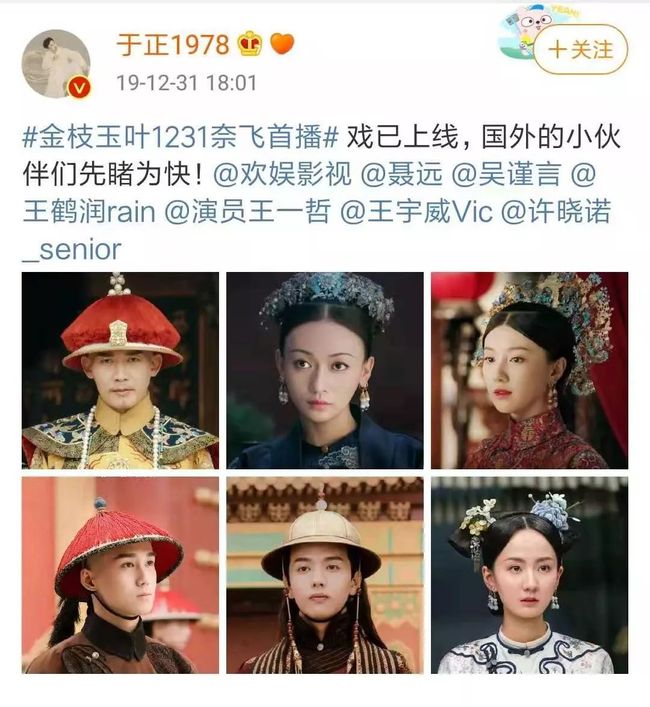This screenshot has height=707, width=650.
Task: Open the @演员王一哲 mention
Action: coord(247,211)
